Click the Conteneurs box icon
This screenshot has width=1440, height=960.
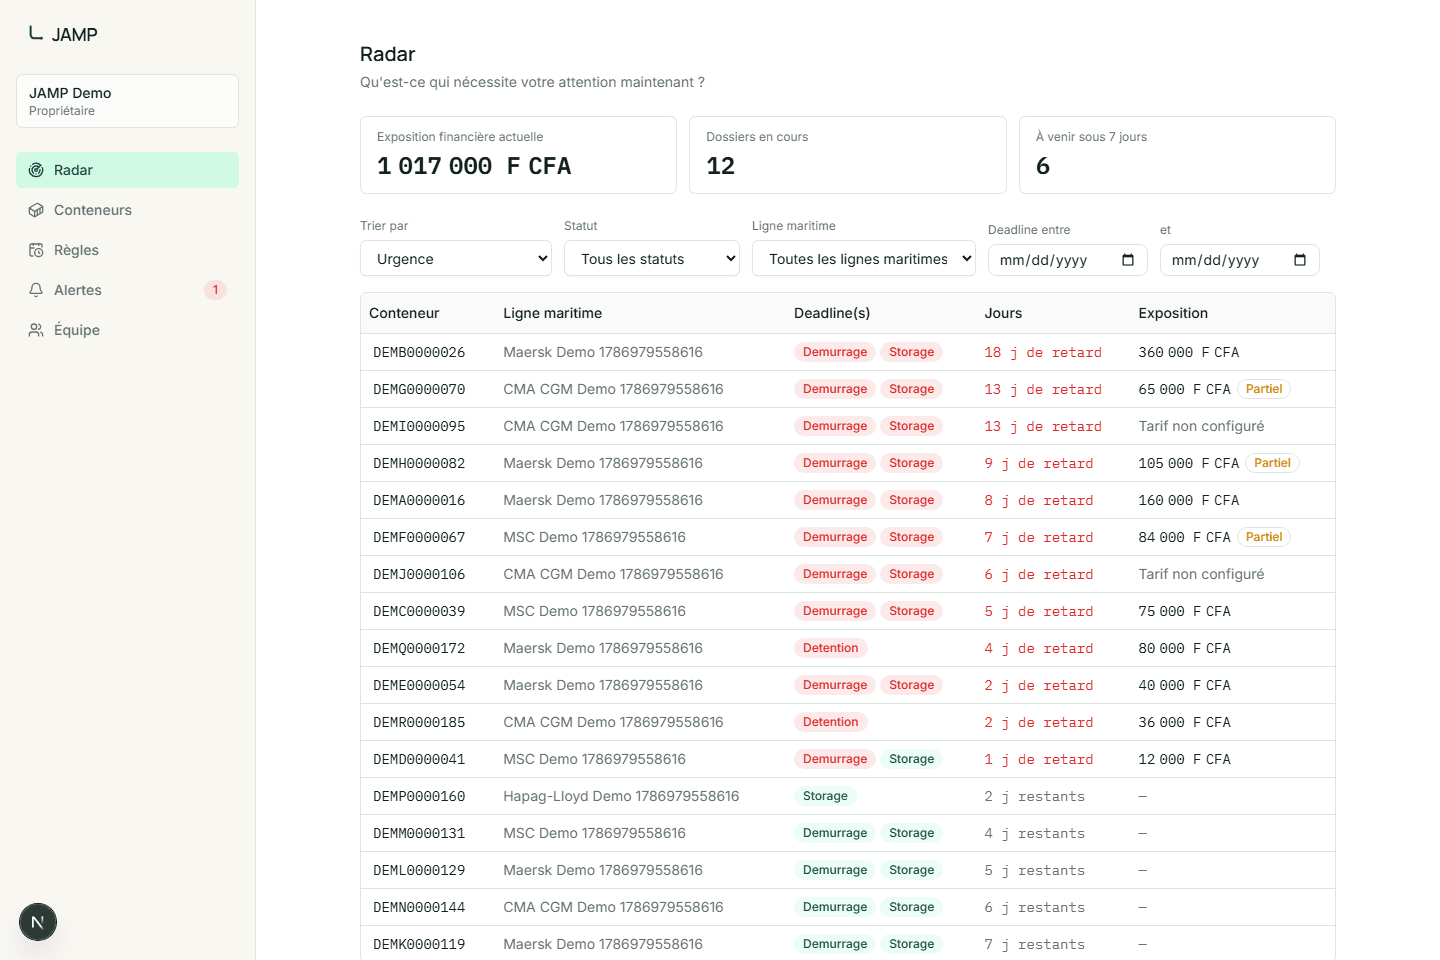pos(36,210)
